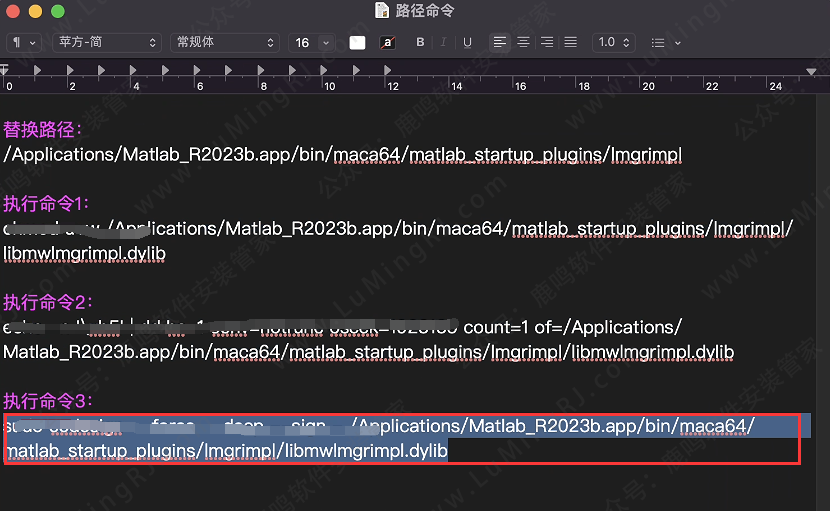Zoom the window with the green button
Screen dimensions: 830x511
[58, 11]
